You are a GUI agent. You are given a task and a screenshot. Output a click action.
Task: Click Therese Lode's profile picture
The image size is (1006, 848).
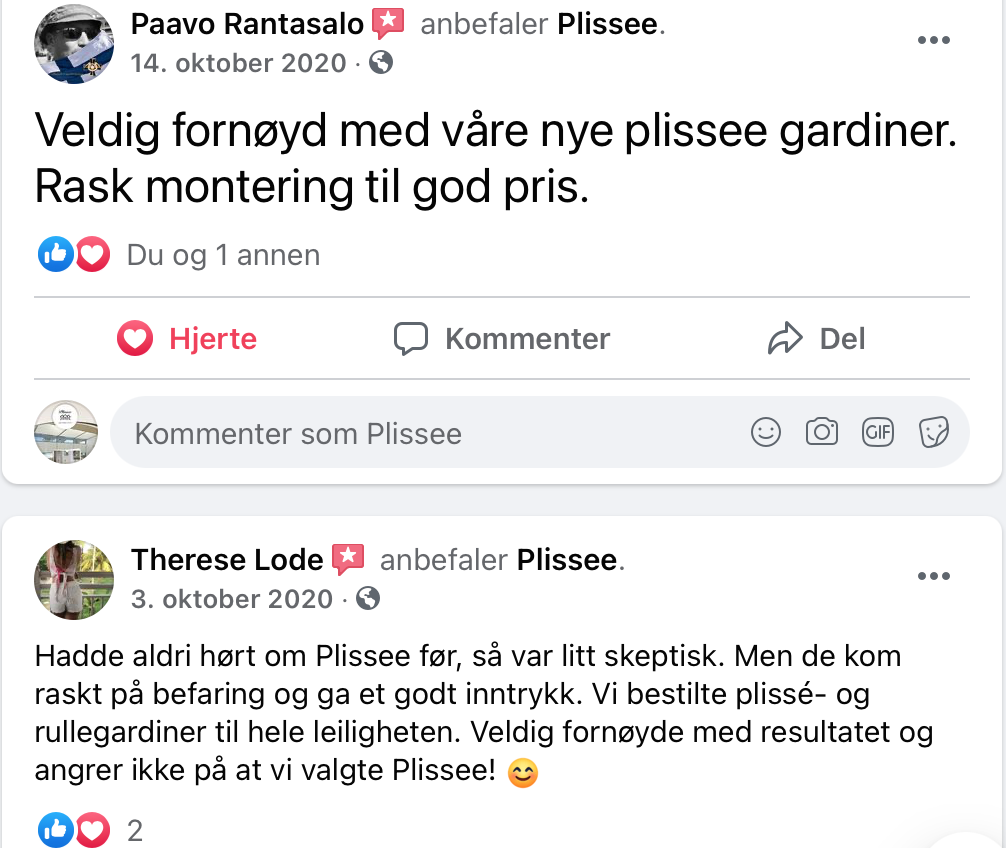tap(73, 579)
